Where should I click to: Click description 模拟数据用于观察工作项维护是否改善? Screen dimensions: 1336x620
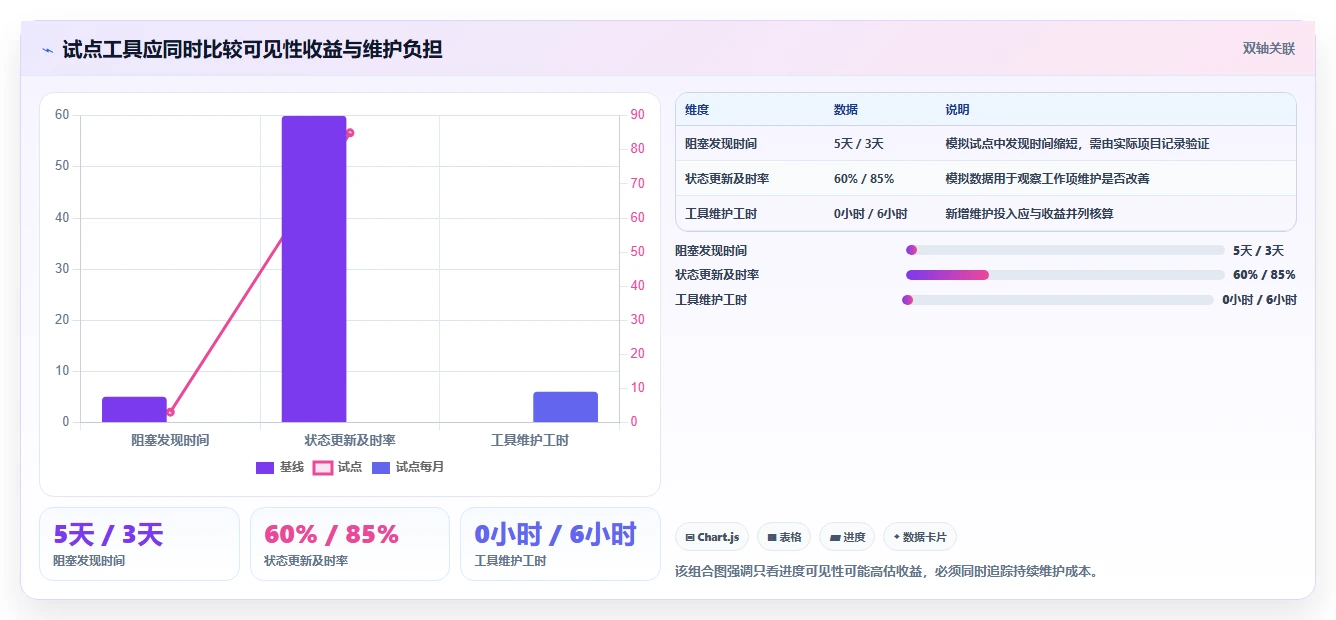click(x=1047, y=179)
